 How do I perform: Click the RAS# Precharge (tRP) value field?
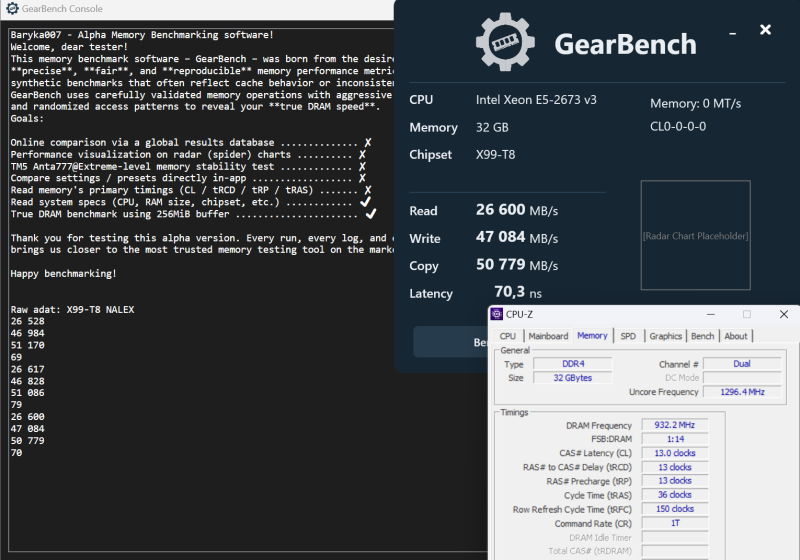tap(674, 480)
